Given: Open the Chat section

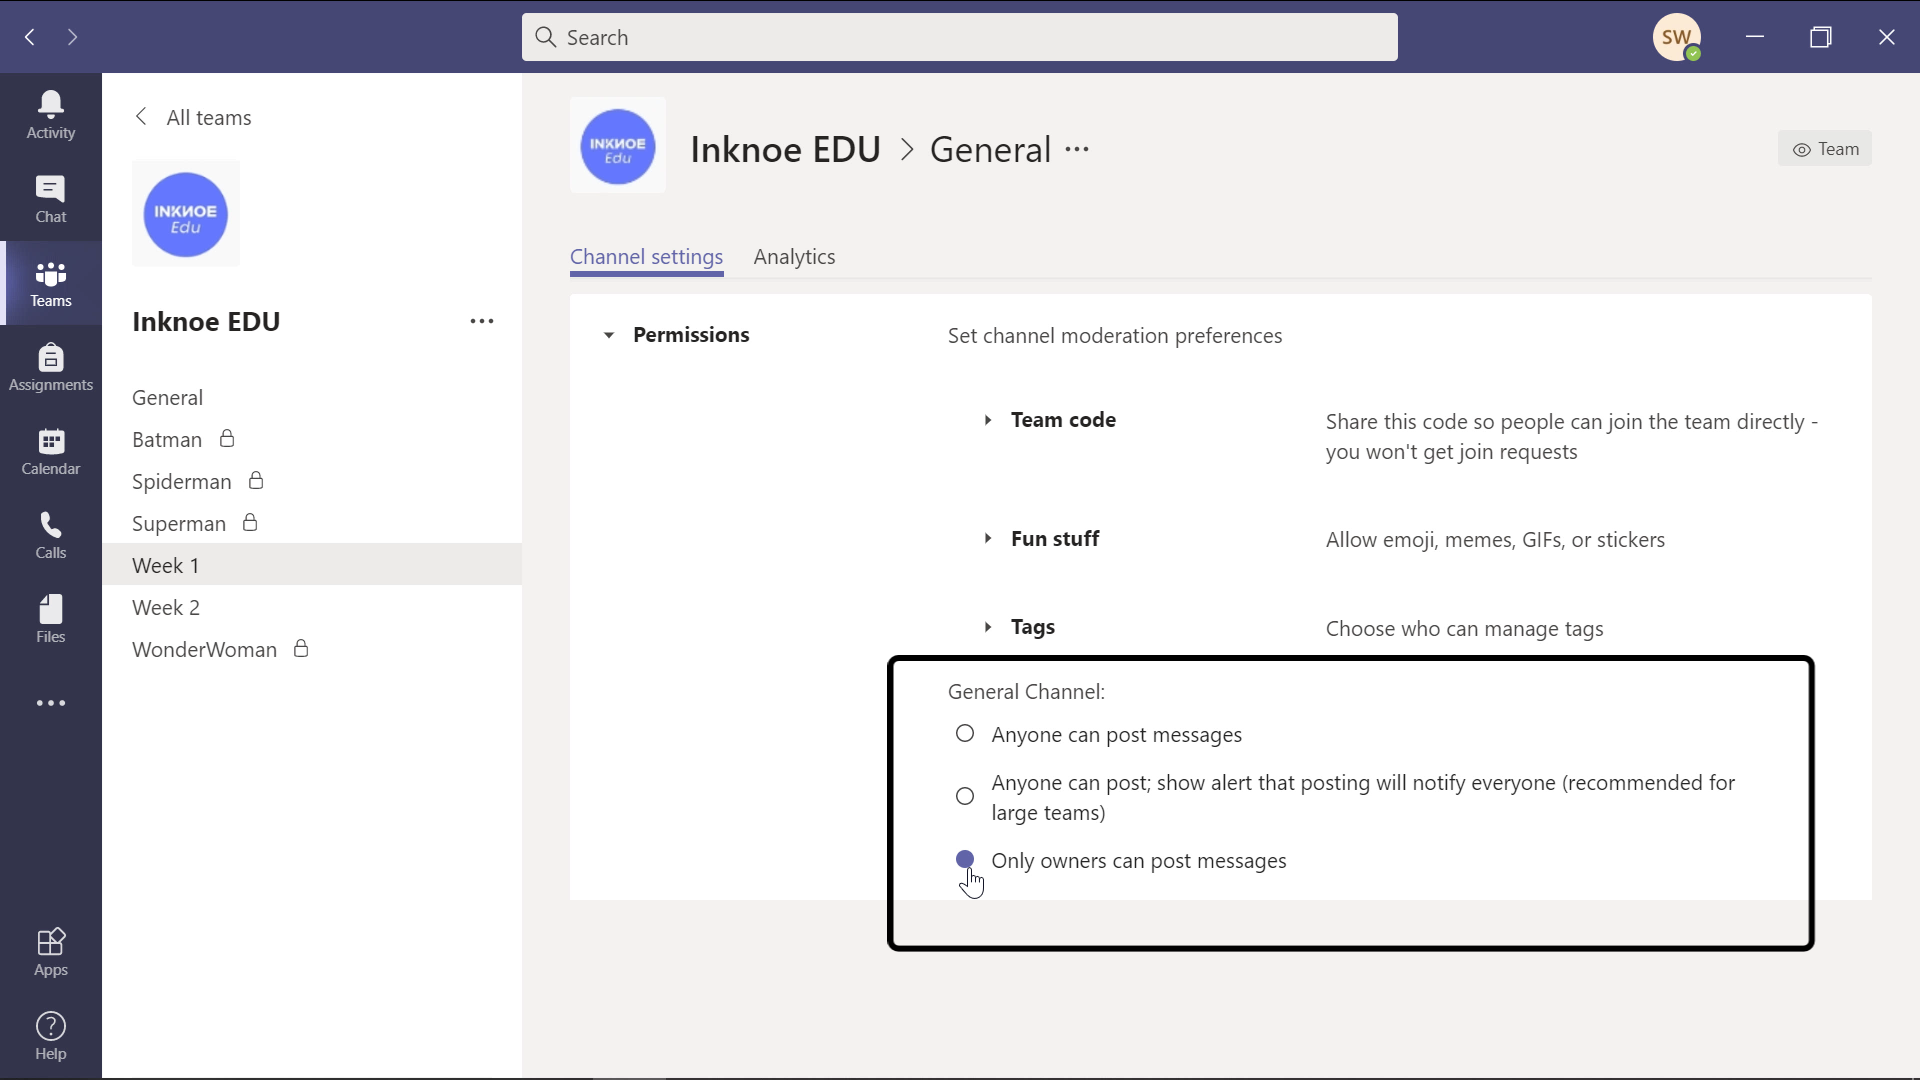Looking at the screenshot, I should pyautogui.click(x=50, y=199).
